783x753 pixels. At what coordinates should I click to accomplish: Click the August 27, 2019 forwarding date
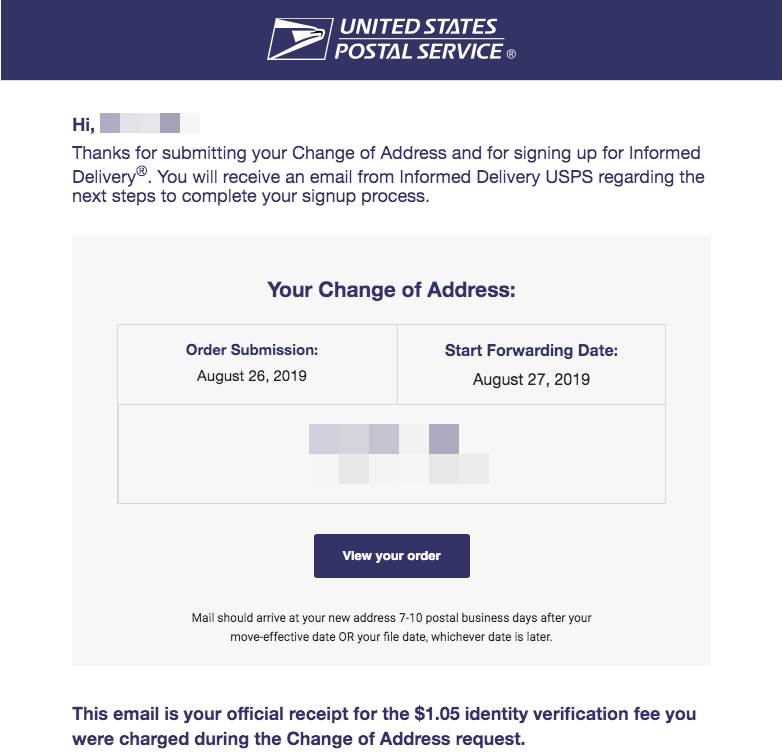tap(531, 380)
